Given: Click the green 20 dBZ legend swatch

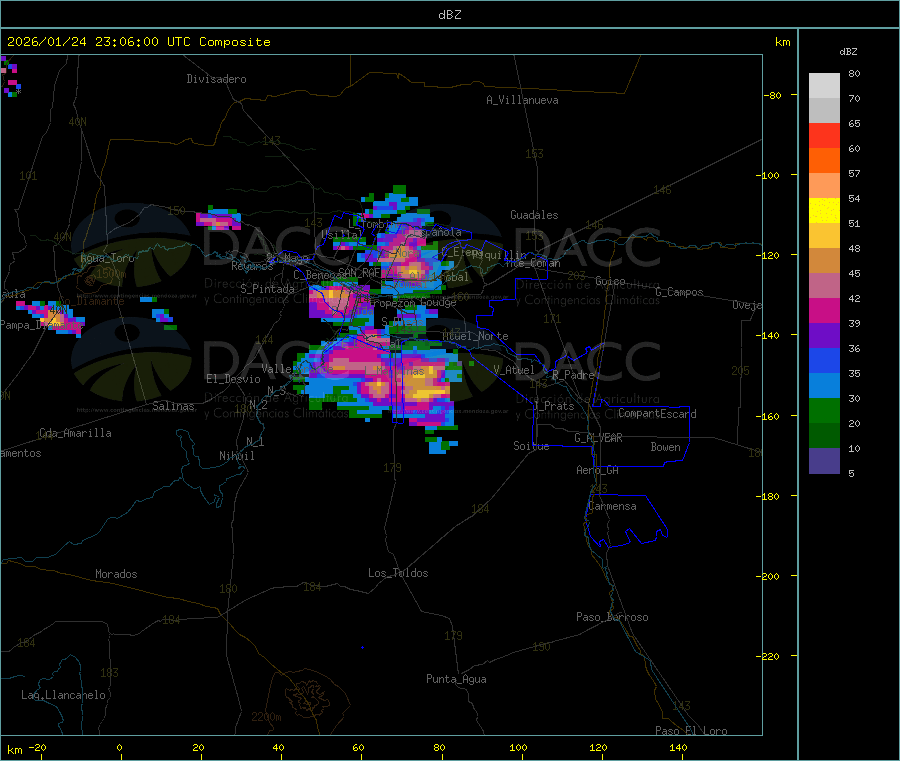Looking at the screenshot, I should pyautogui.click(x=824, y=410).
